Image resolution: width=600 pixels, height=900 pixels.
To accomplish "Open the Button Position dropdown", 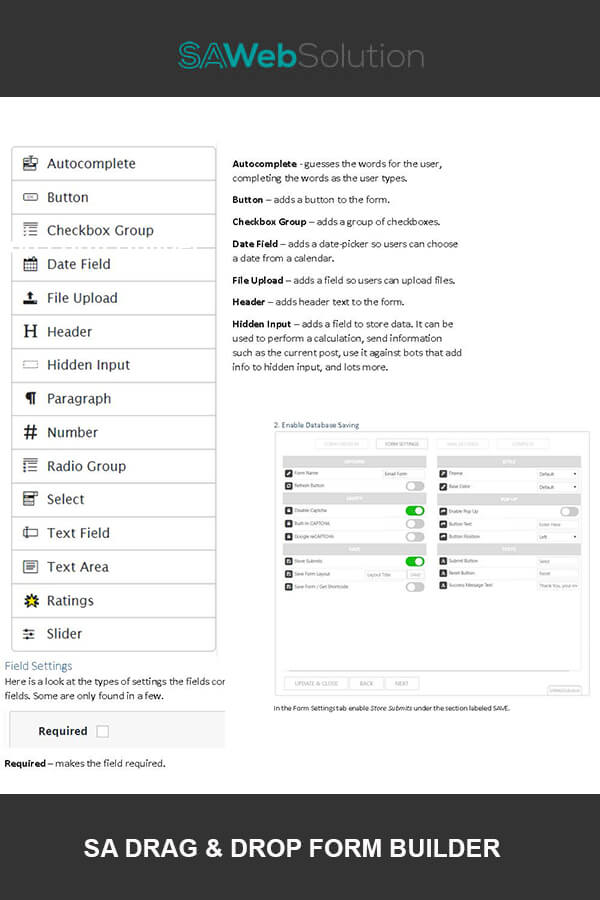I will pos(558,537).
